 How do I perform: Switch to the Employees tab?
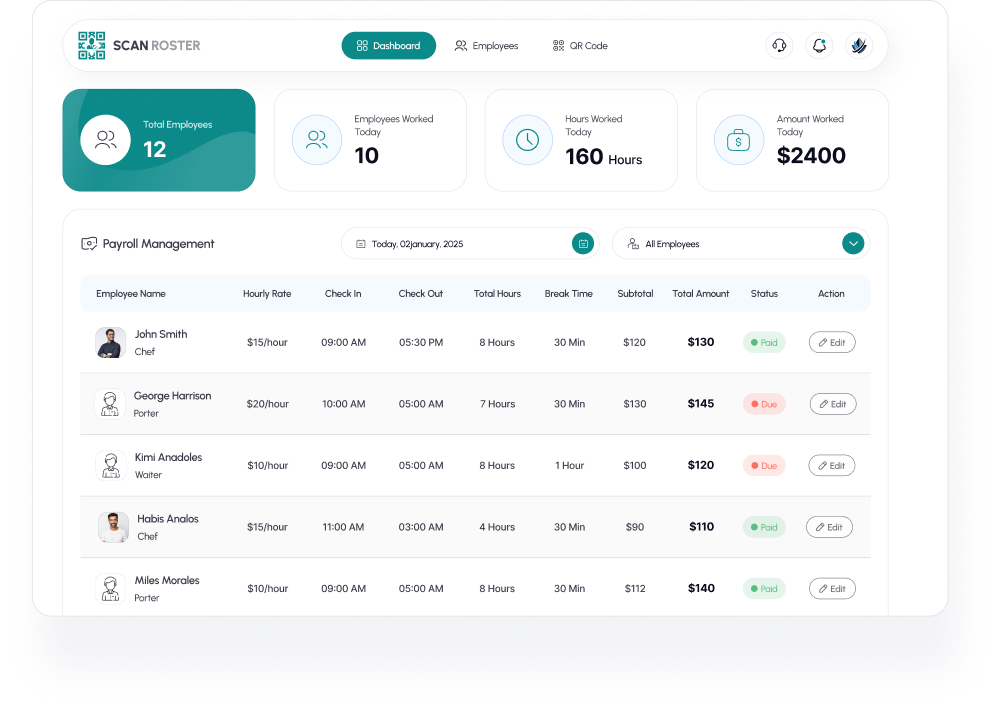[x=486, y=45]
